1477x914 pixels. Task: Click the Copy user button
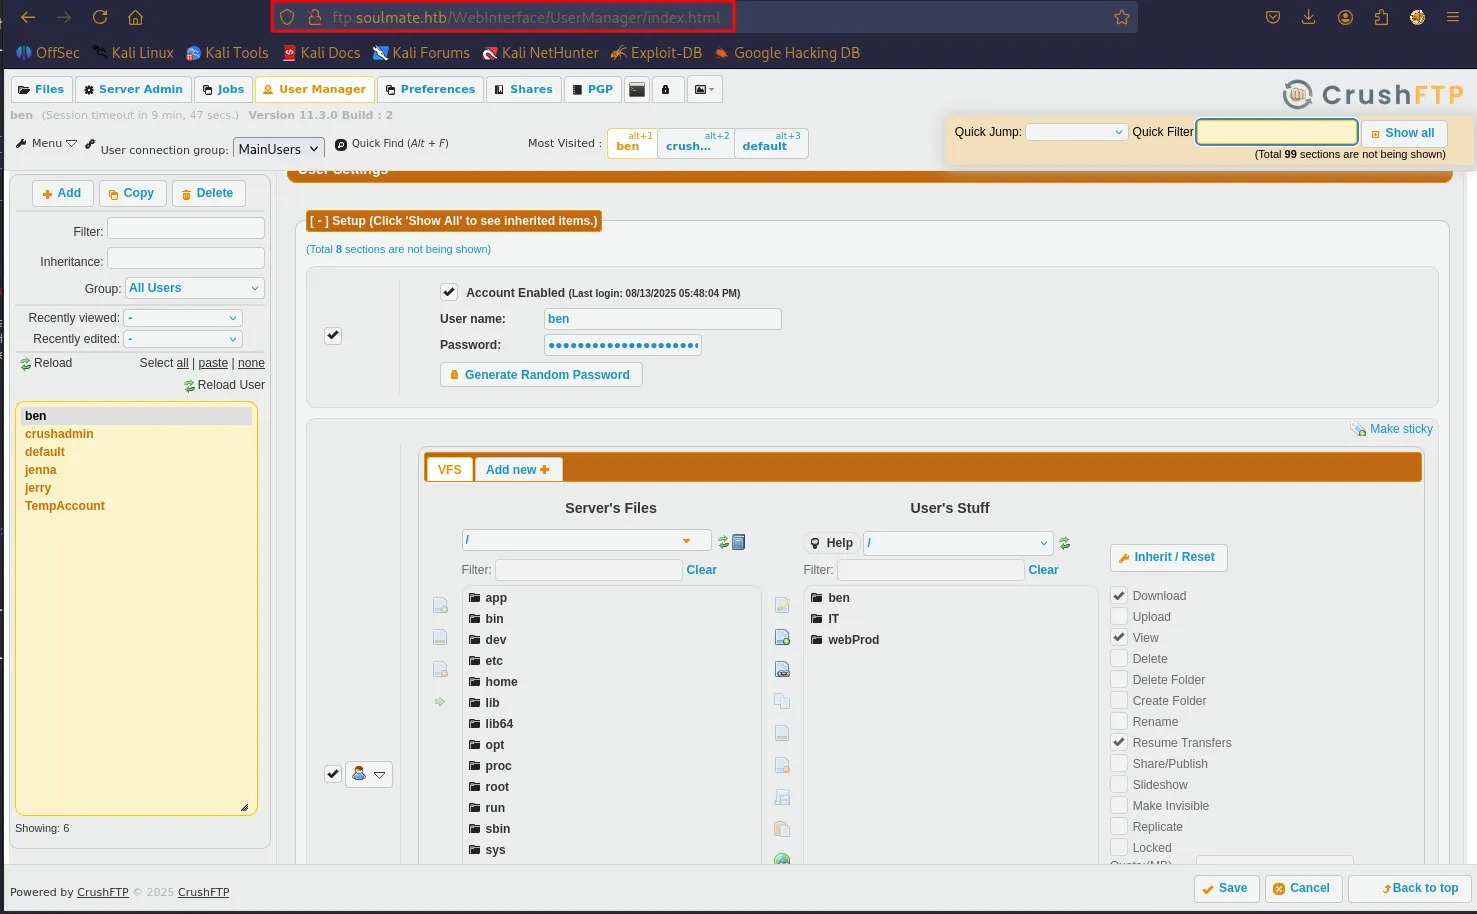(132, 193)
